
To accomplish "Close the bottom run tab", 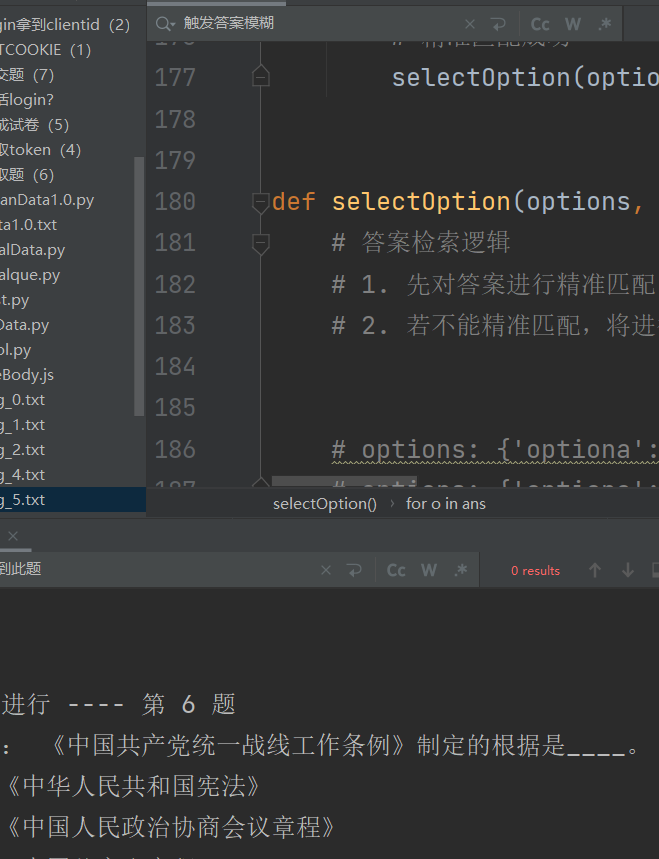I will pyautogui.click(x=13, y=536).
